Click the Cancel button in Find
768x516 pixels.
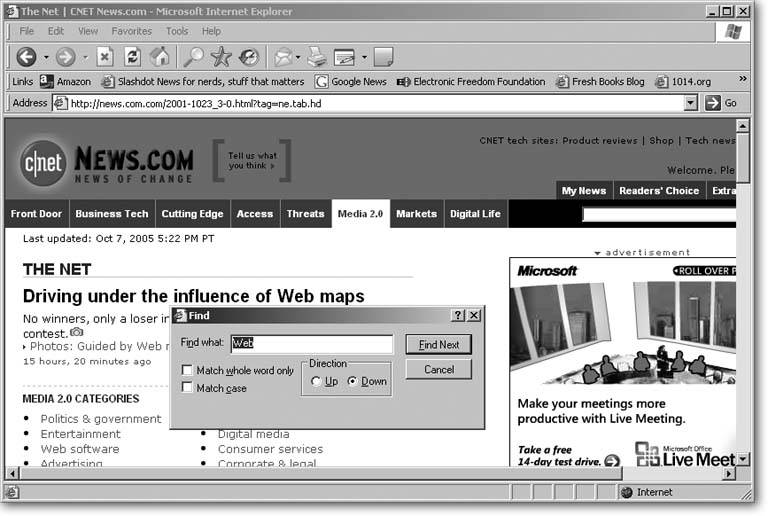[439, 370]
